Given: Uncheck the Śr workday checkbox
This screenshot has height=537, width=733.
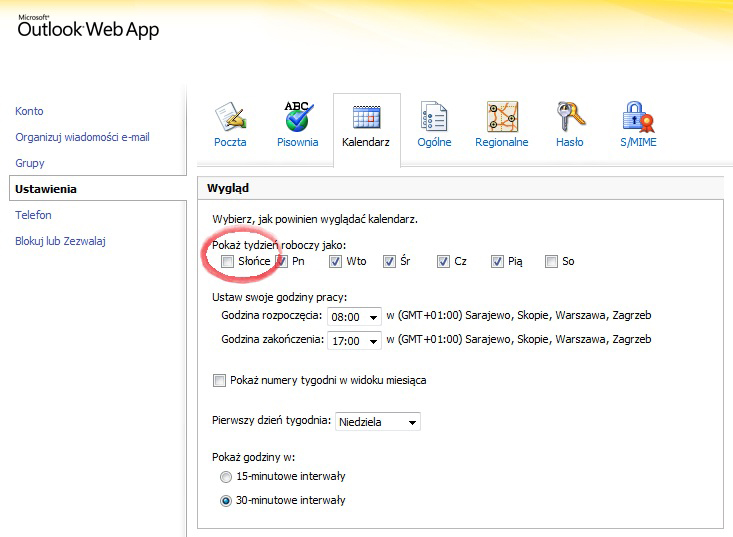Looking at the screenshot, I should tap(389, 262).
